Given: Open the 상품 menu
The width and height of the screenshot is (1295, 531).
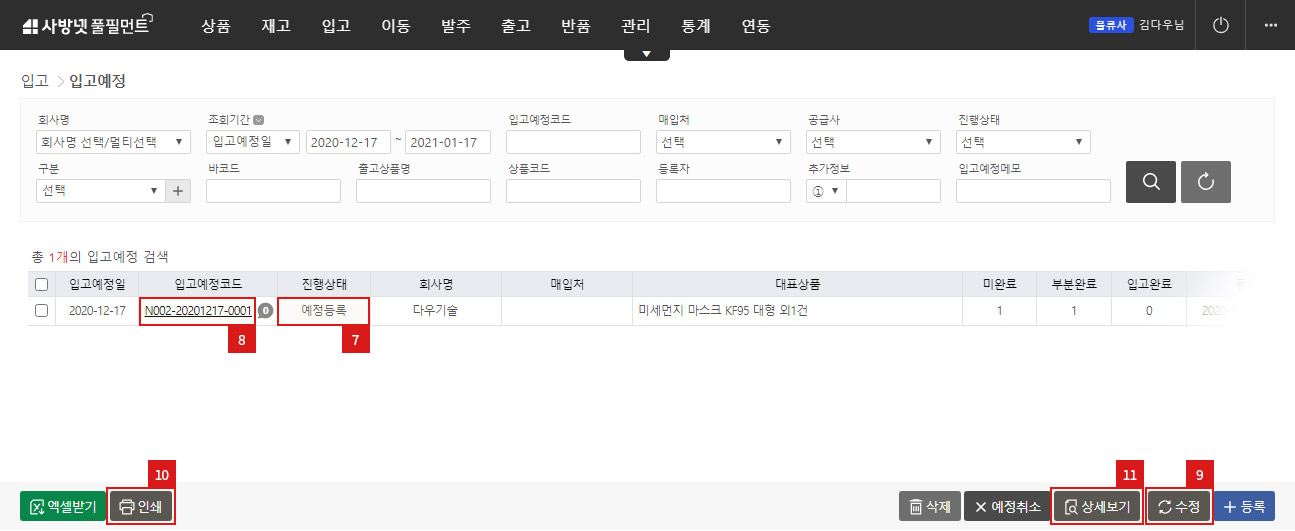Looking at the screenshot, I should tap(215, 26).
